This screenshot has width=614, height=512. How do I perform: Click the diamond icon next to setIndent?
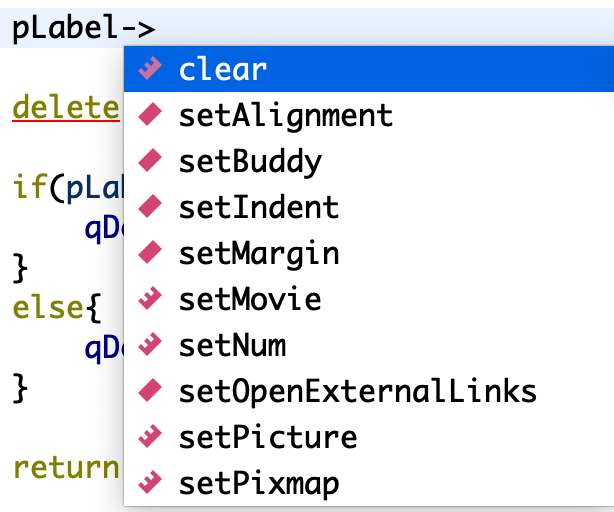(150, 206)
